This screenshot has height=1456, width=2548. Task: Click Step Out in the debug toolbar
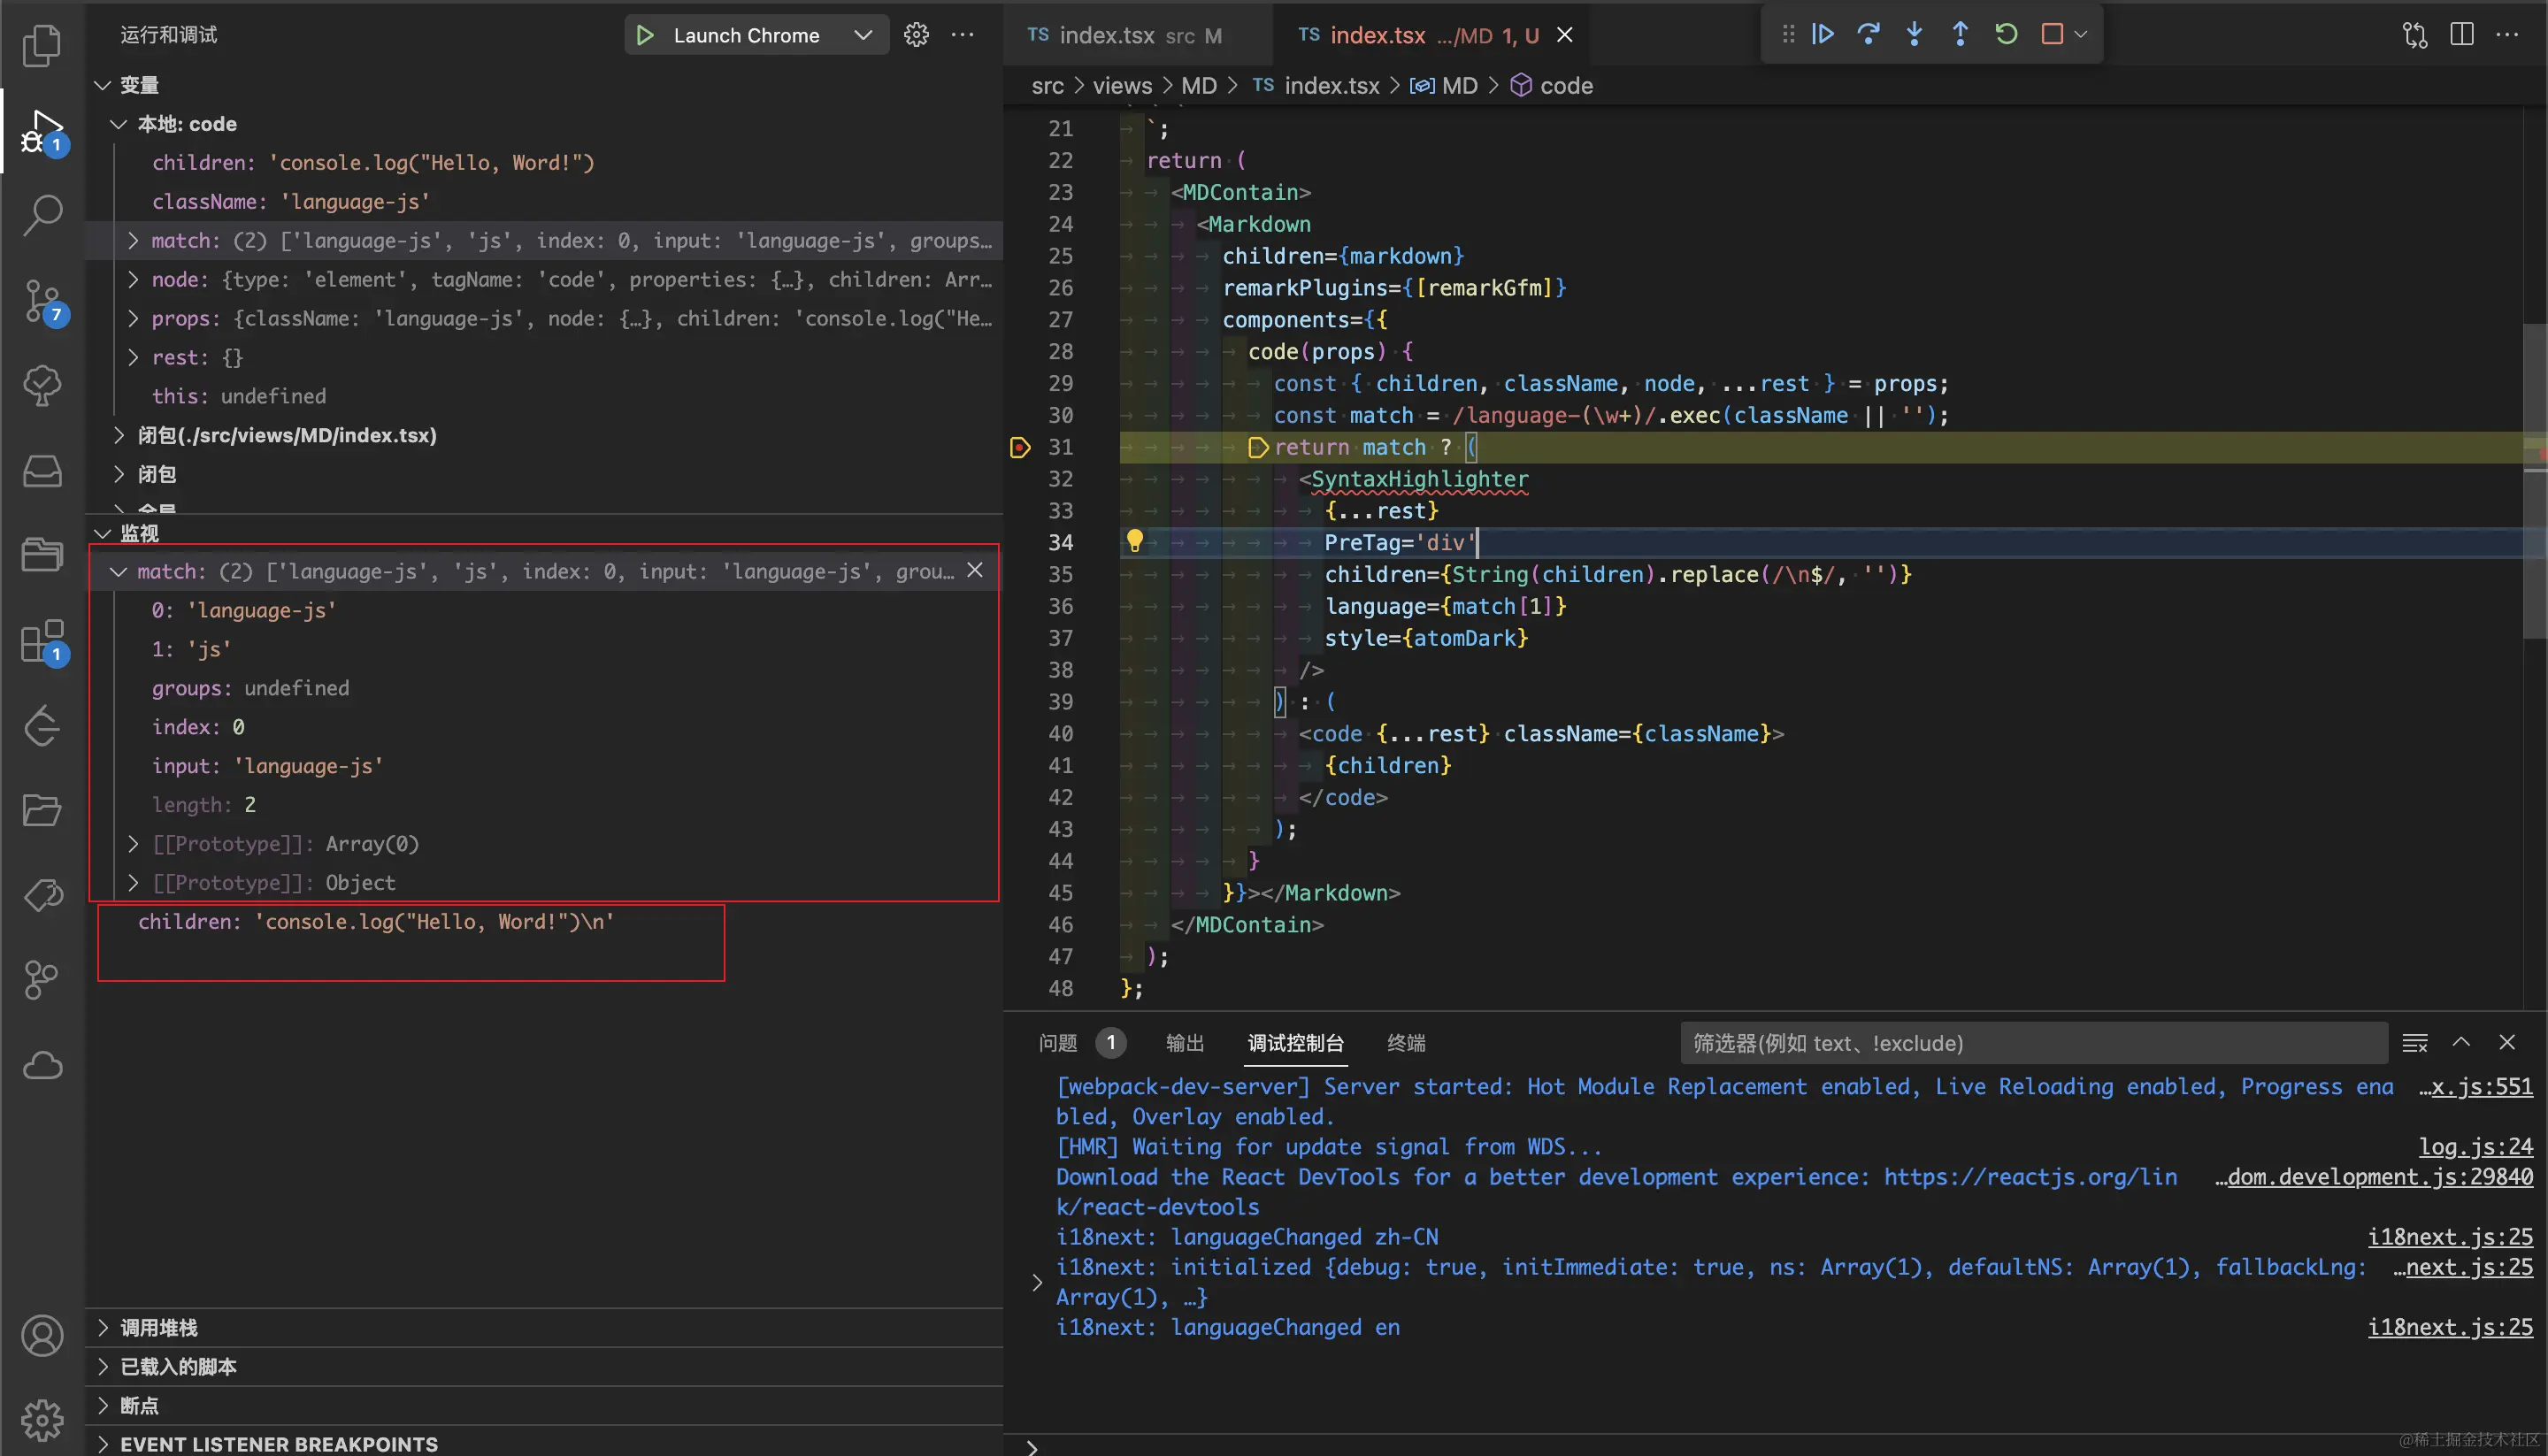1960,34
